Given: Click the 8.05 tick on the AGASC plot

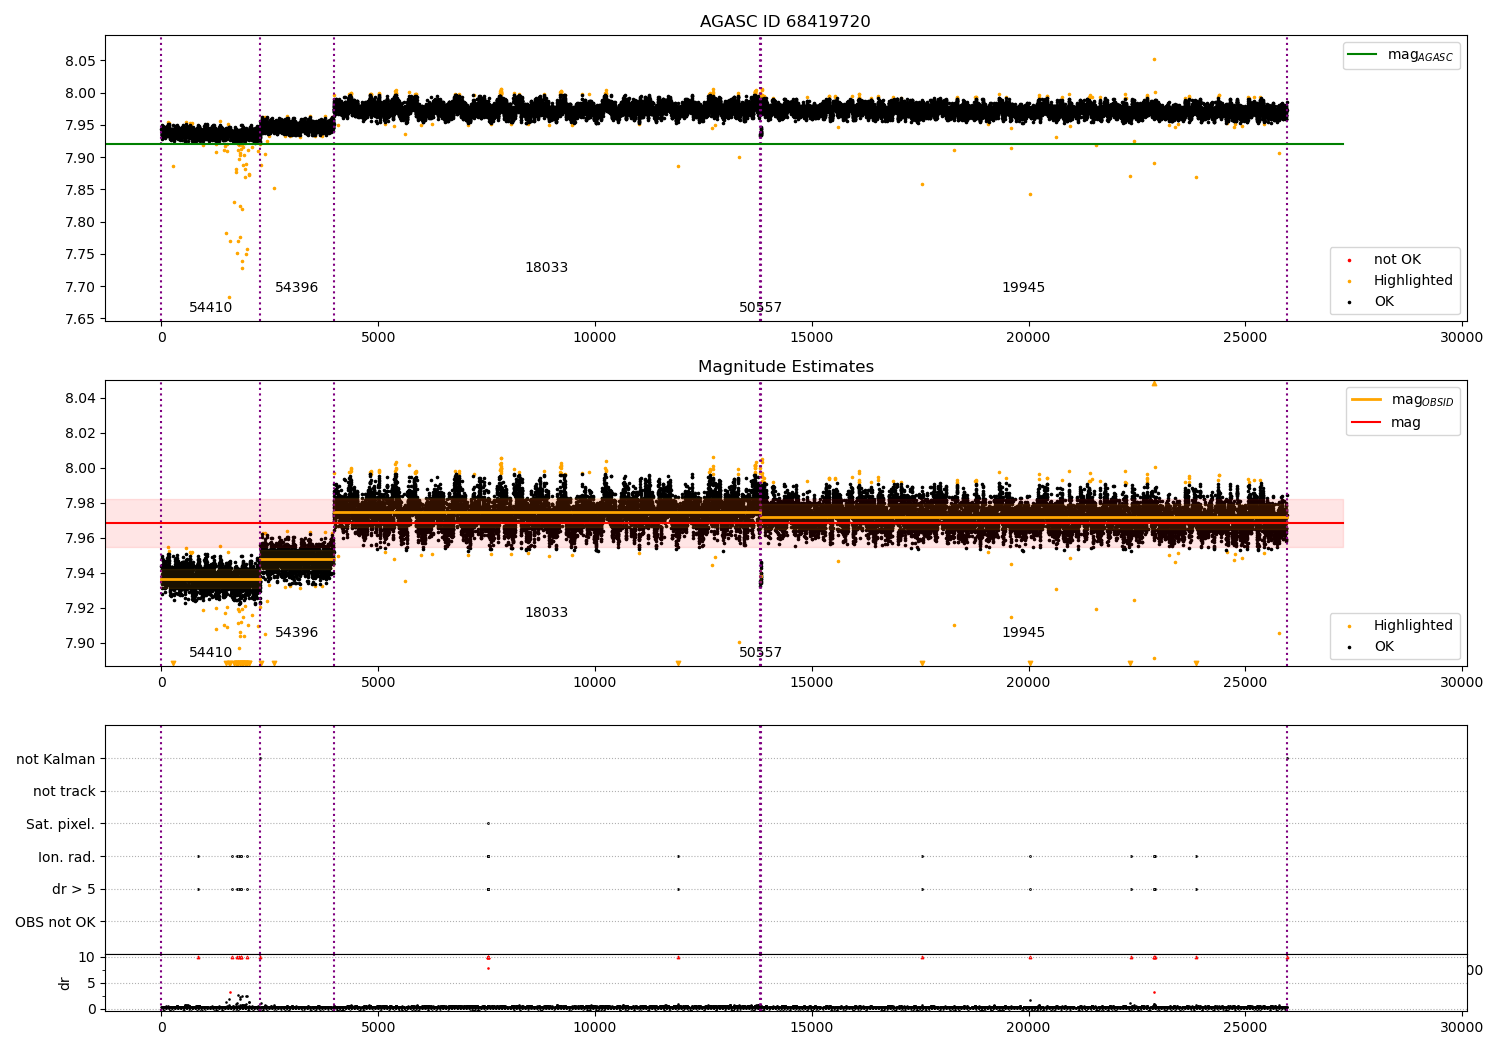Looking at the screenshot, I should (79, 61).
